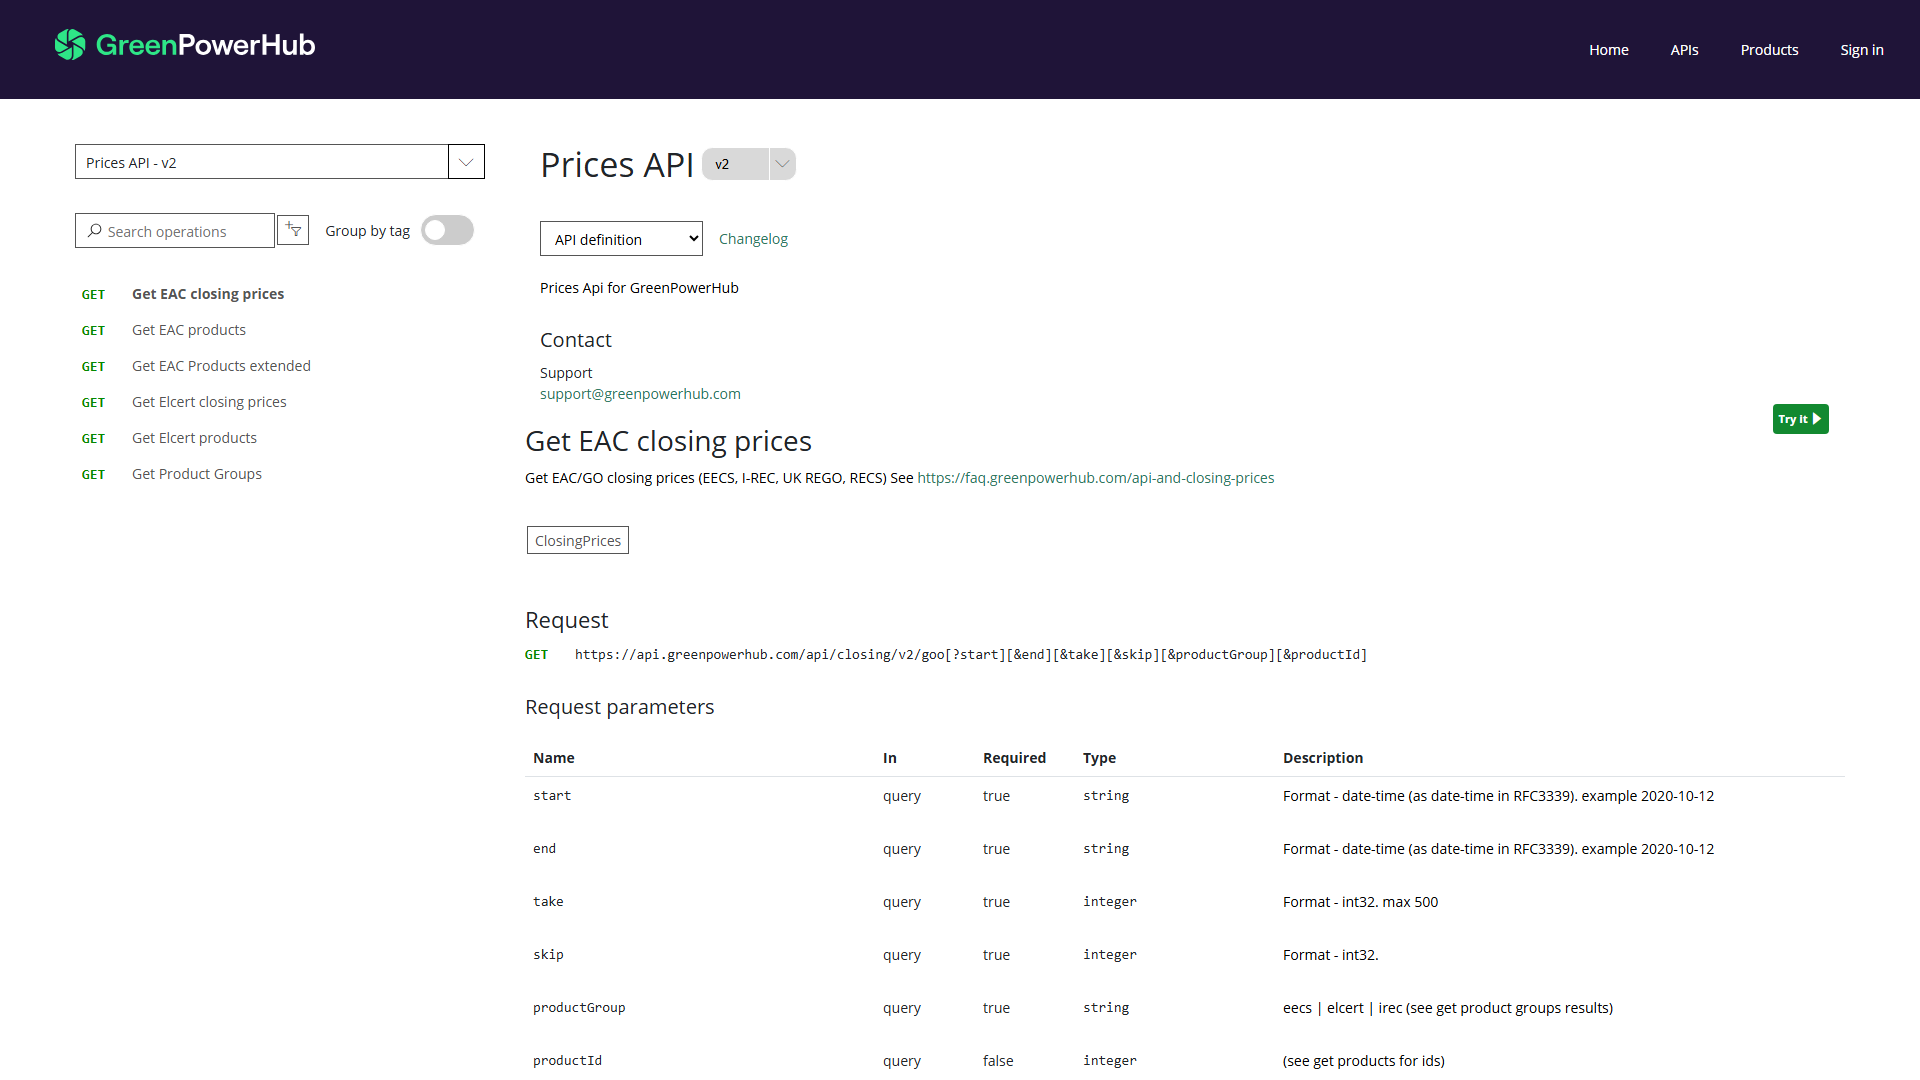Viewport: 1920px width, 1080px height.
Task: Select Get Product Groups operation
Action: tap(197, 474)
